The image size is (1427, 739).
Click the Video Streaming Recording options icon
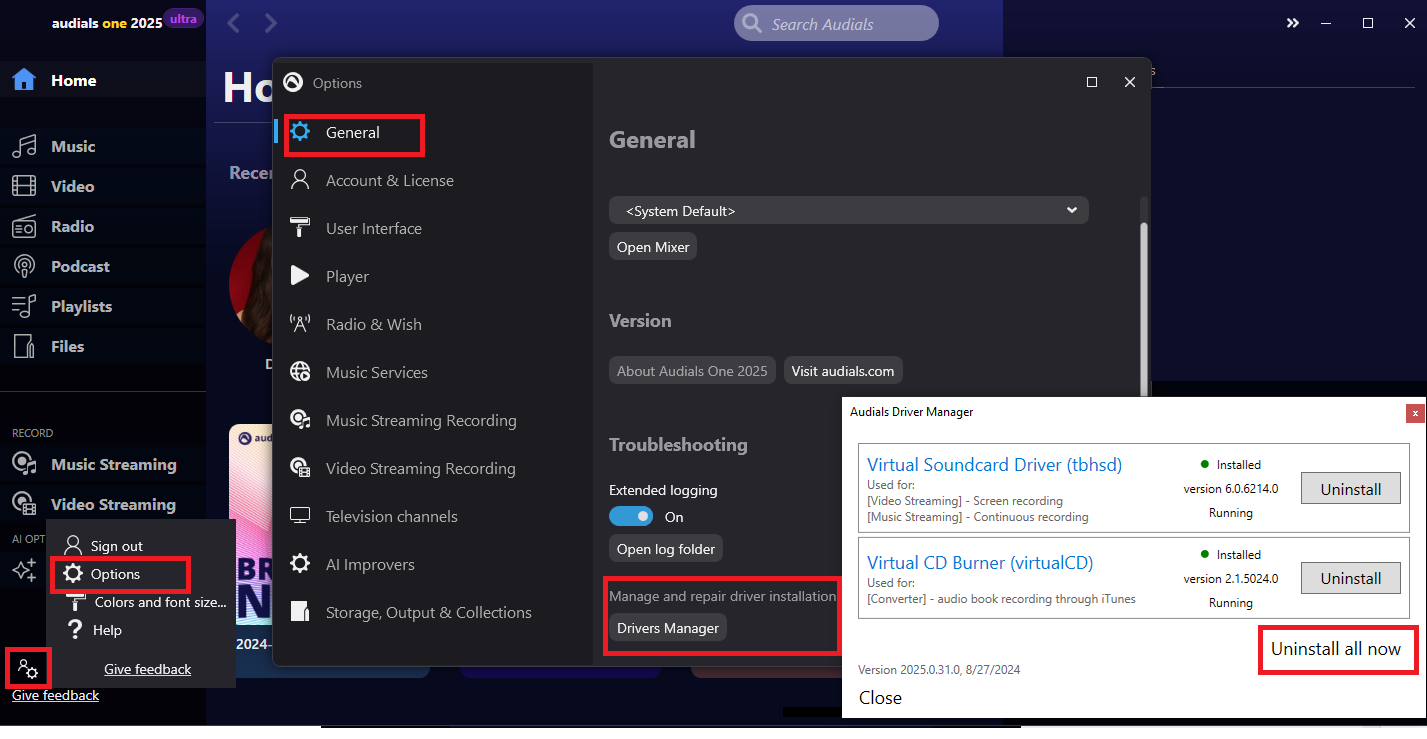[300, 468]
